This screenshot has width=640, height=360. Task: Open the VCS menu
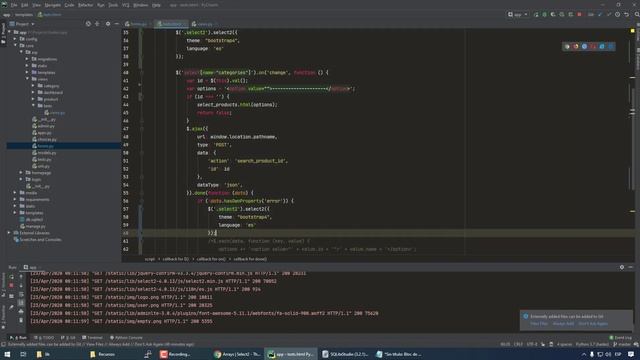[x=126, y=5]
